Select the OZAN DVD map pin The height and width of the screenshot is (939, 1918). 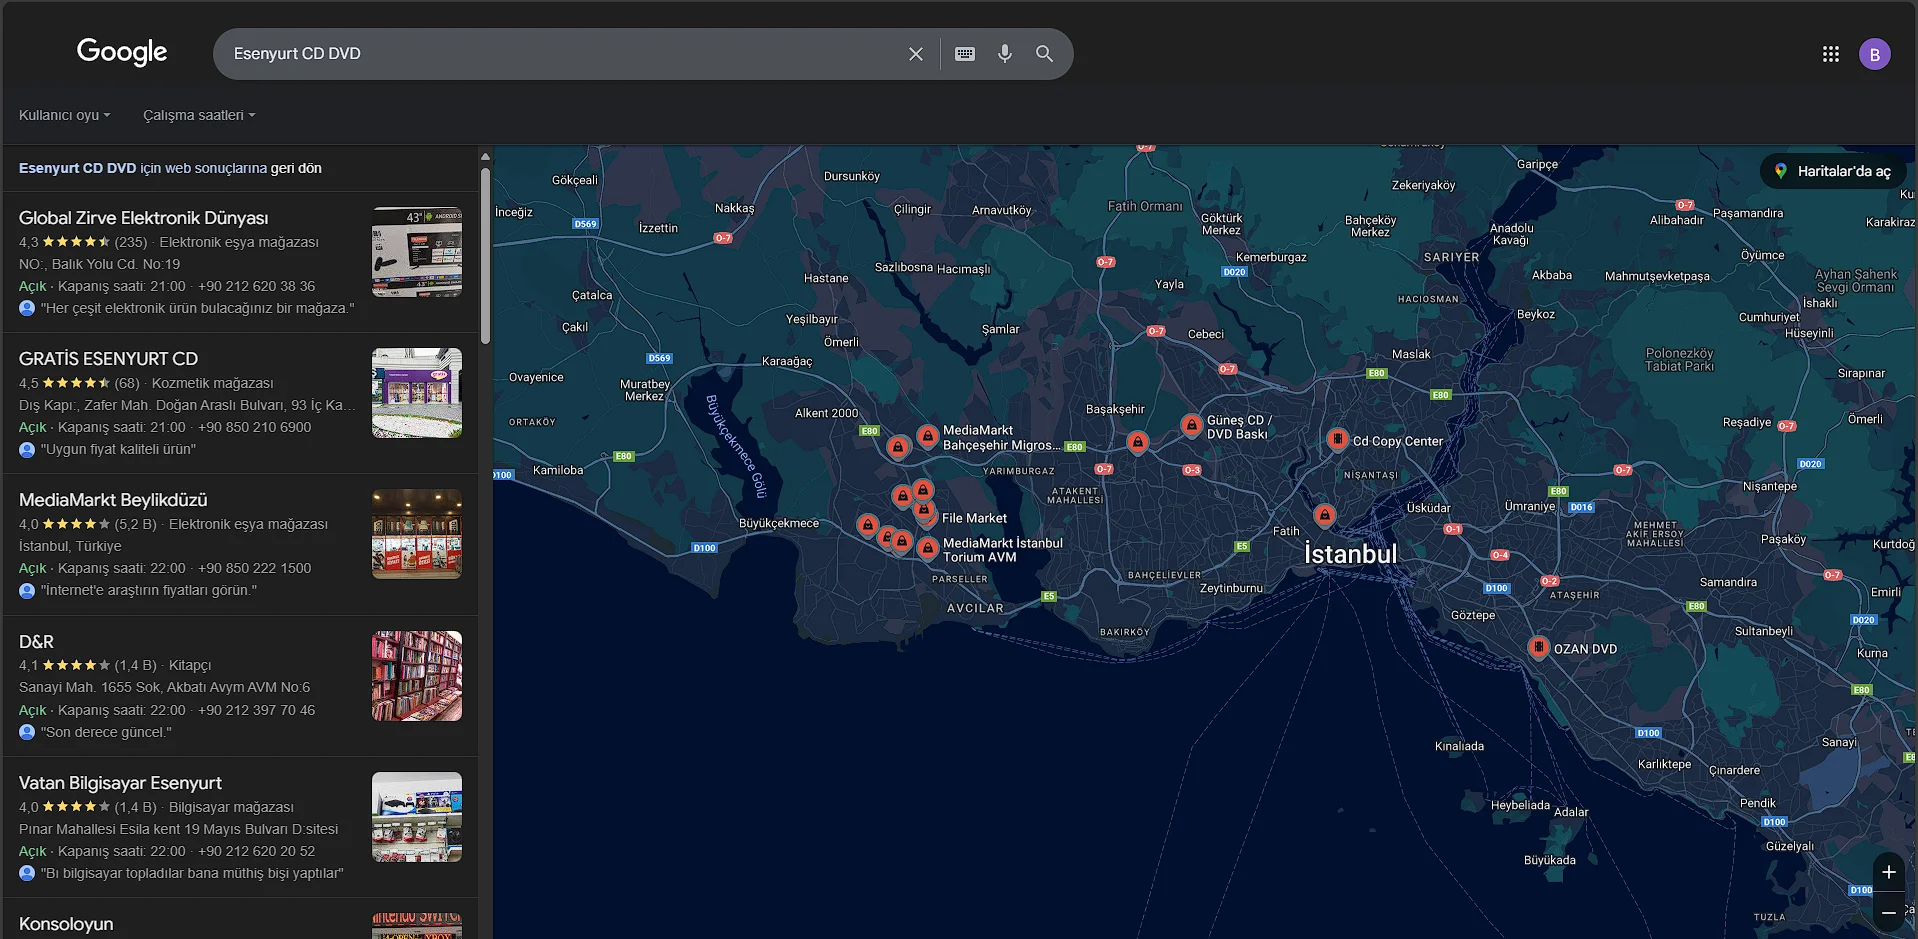pos(1538,647)
